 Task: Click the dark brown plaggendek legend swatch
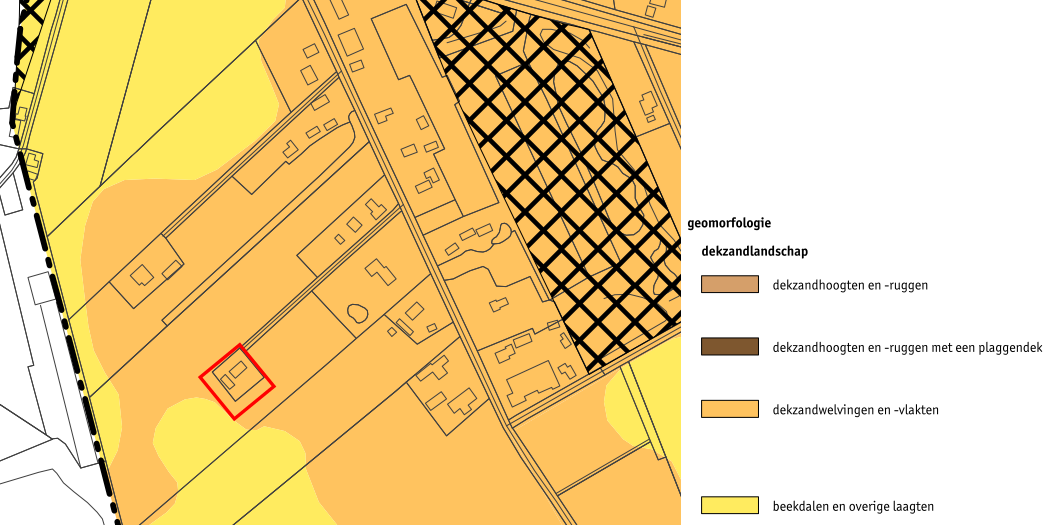pyautogui.click(x=729, y=347)
